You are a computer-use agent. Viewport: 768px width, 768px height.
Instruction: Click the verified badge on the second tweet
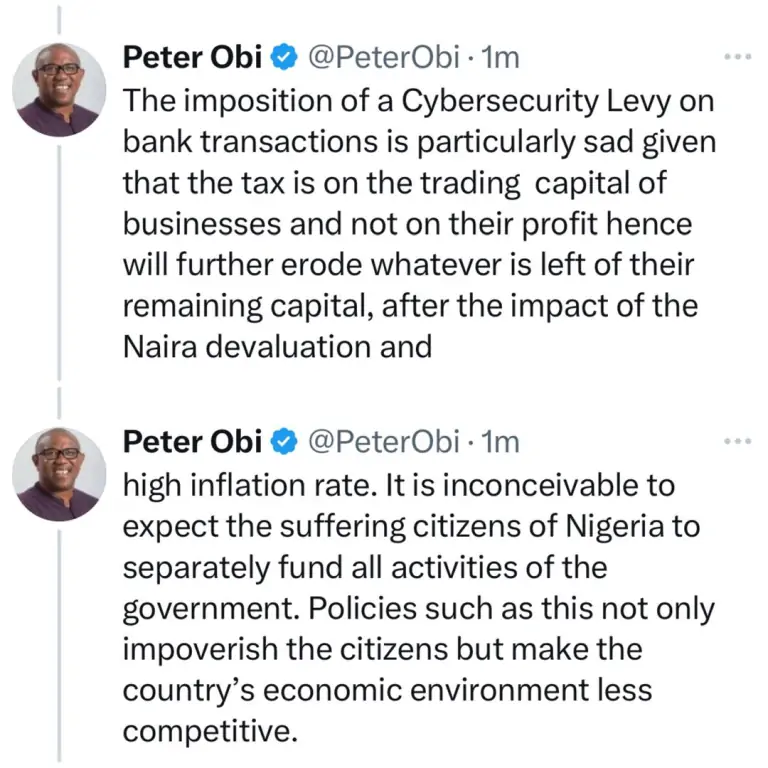click(285, 442)
